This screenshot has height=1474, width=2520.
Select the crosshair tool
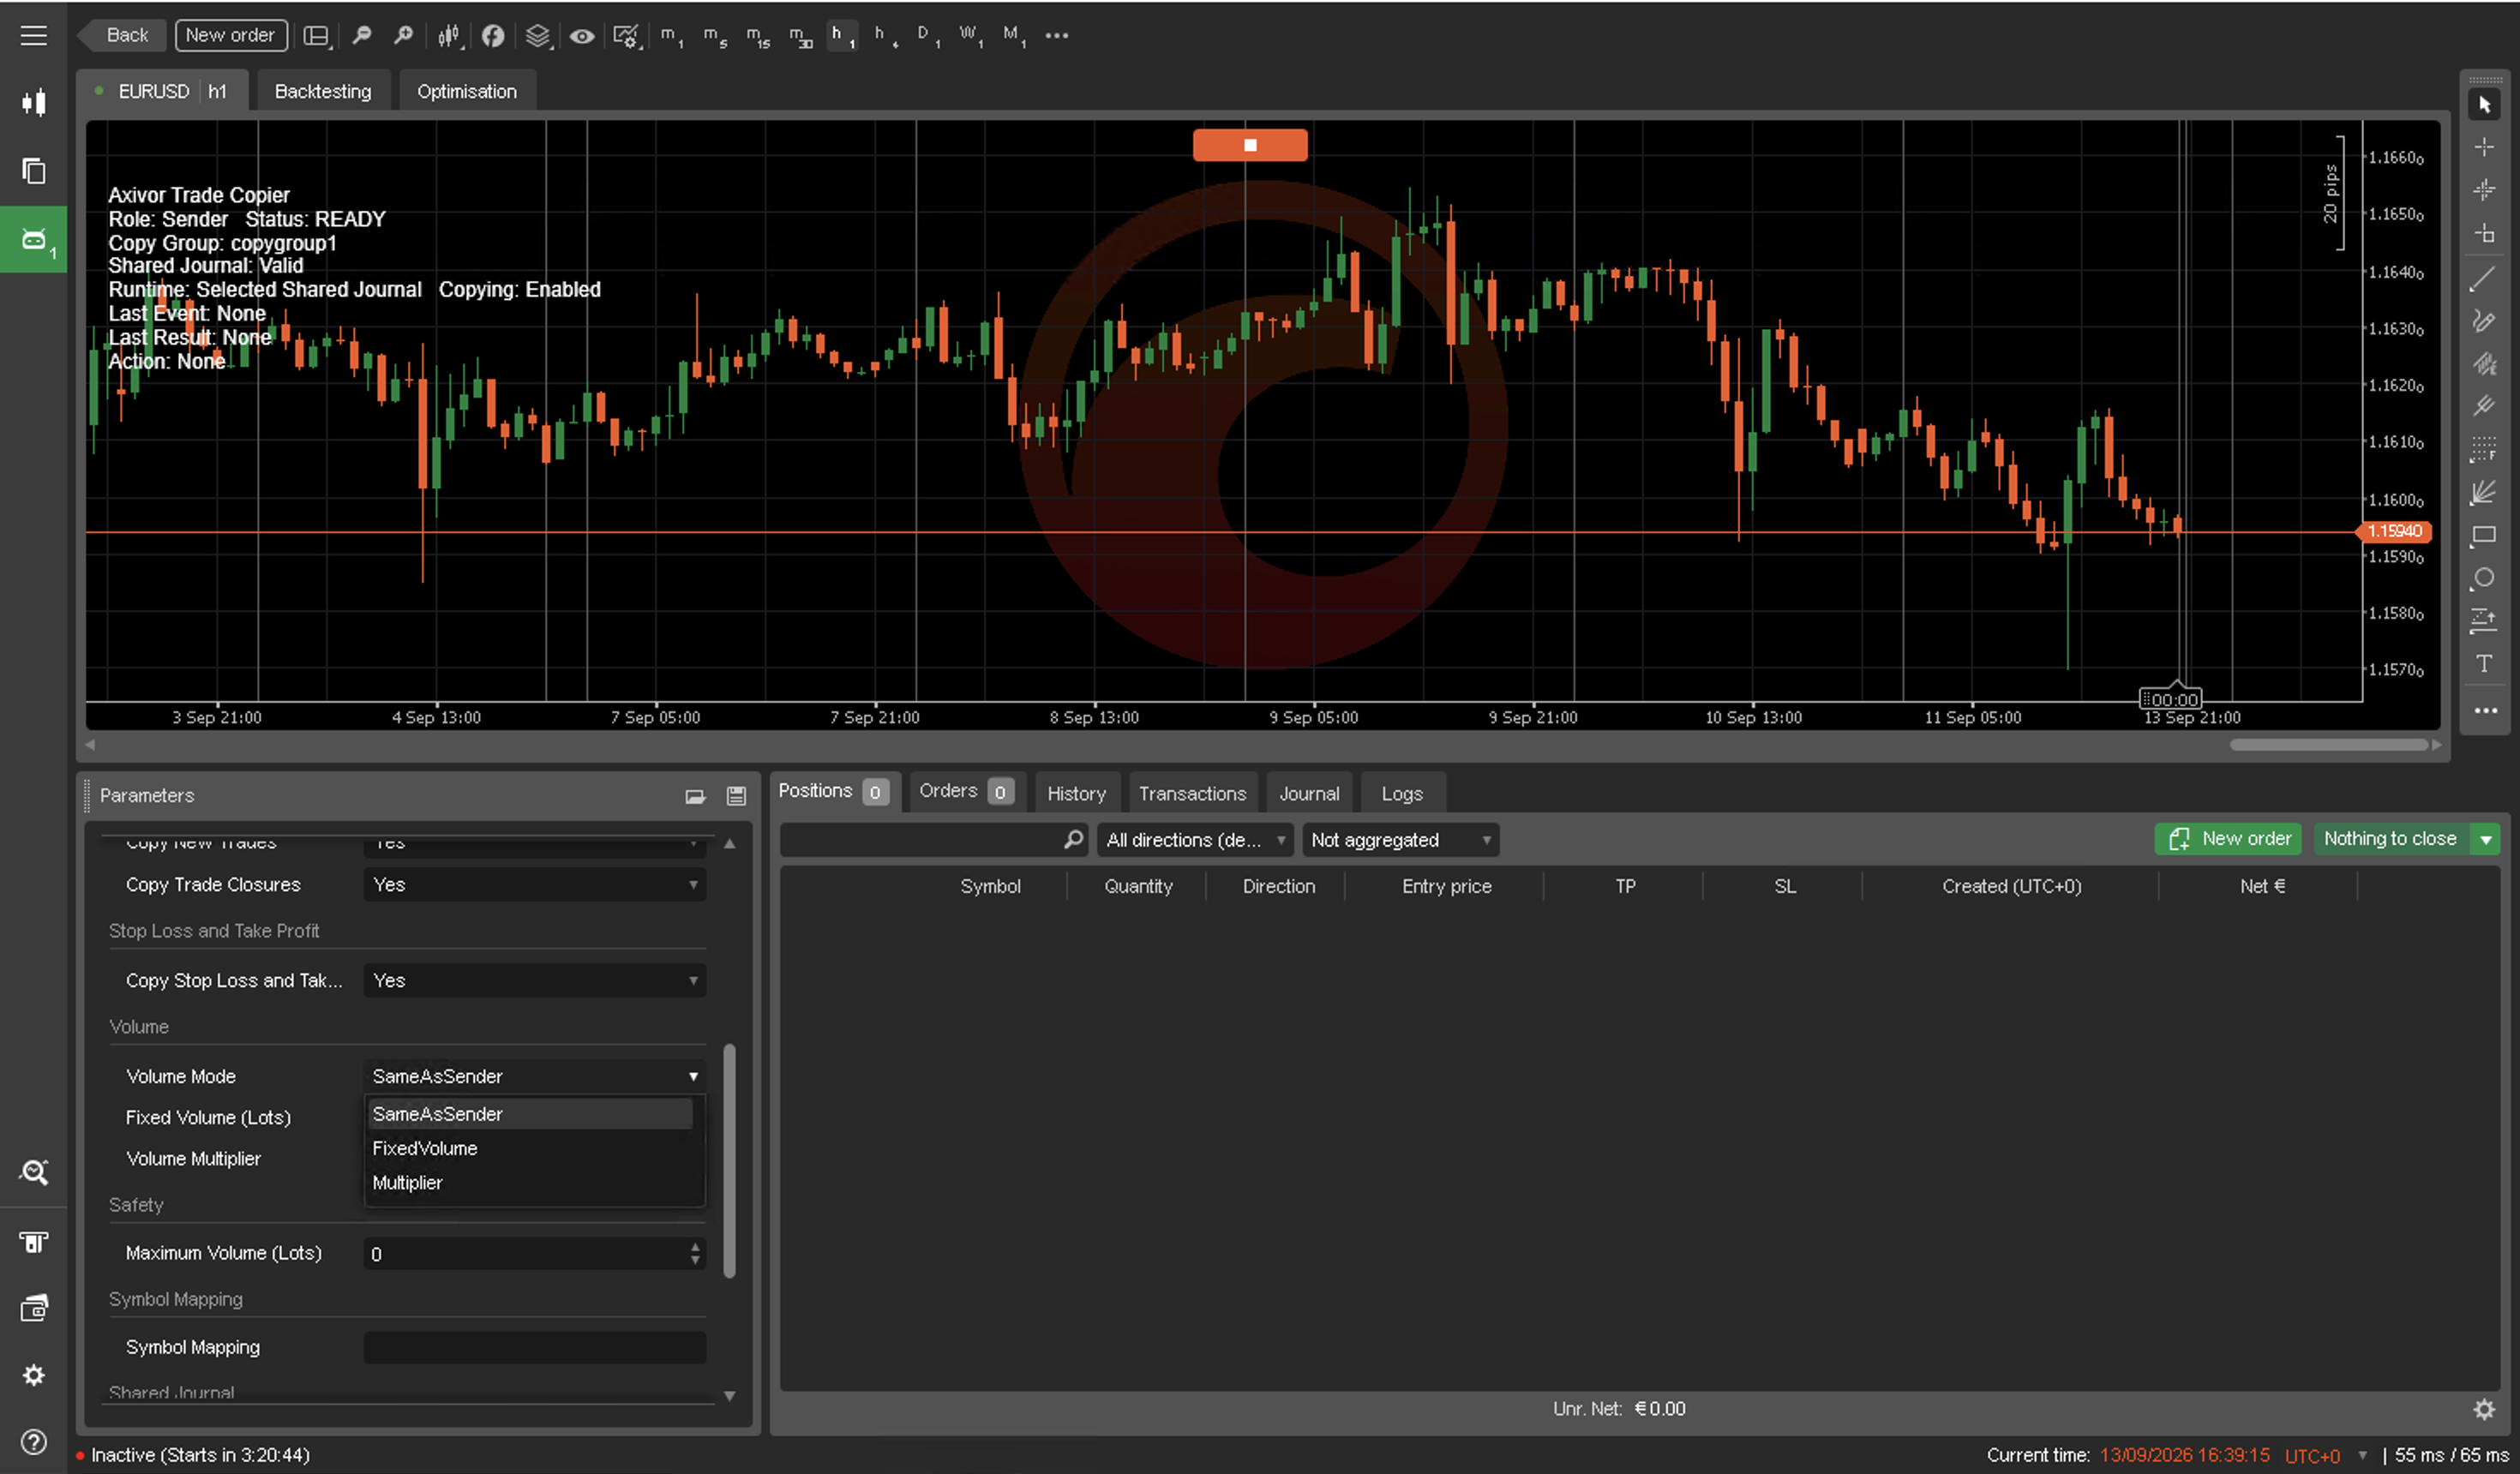(x=2484, y=148)
